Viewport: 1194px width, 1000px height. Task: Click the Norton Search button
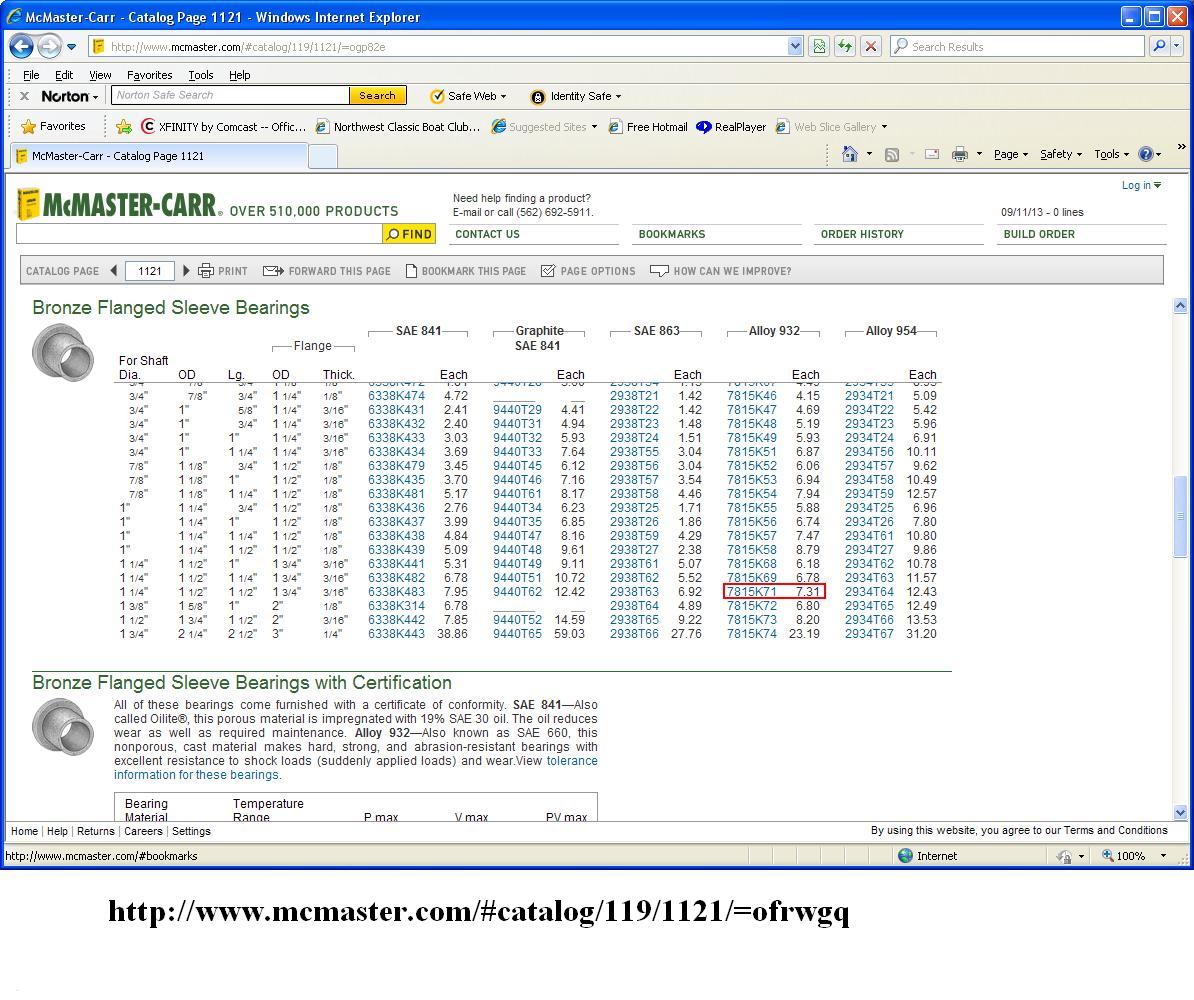click(378, 95)
